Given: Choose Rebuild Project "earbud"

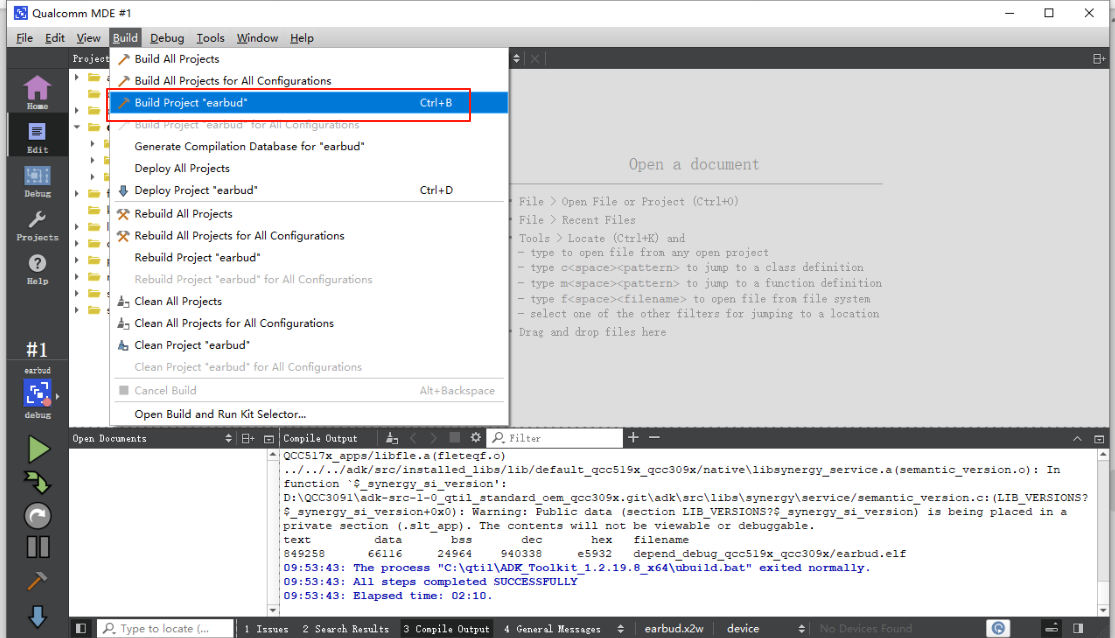Looking at the screenshot, I should click(x=309, y=257).
